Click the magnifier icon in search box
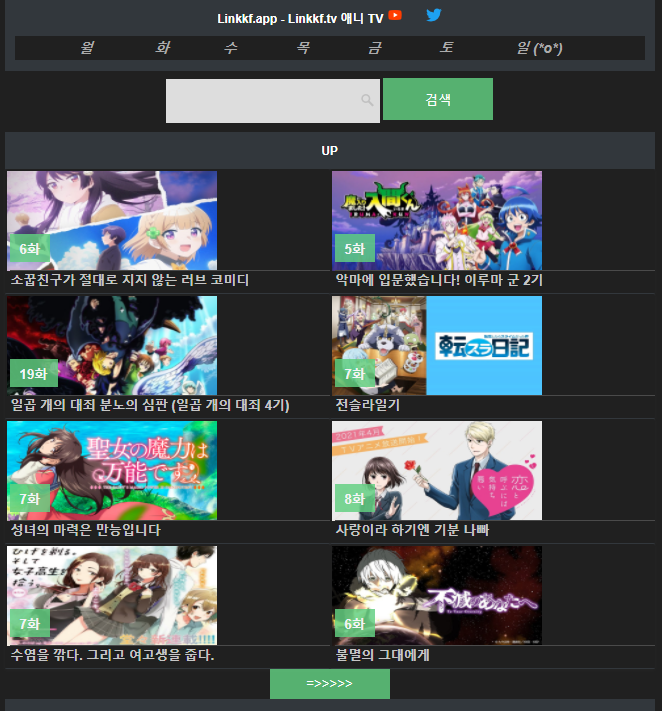Image resolution: width=662 pixels, height=711 pixels. click(x=367, y=100)
